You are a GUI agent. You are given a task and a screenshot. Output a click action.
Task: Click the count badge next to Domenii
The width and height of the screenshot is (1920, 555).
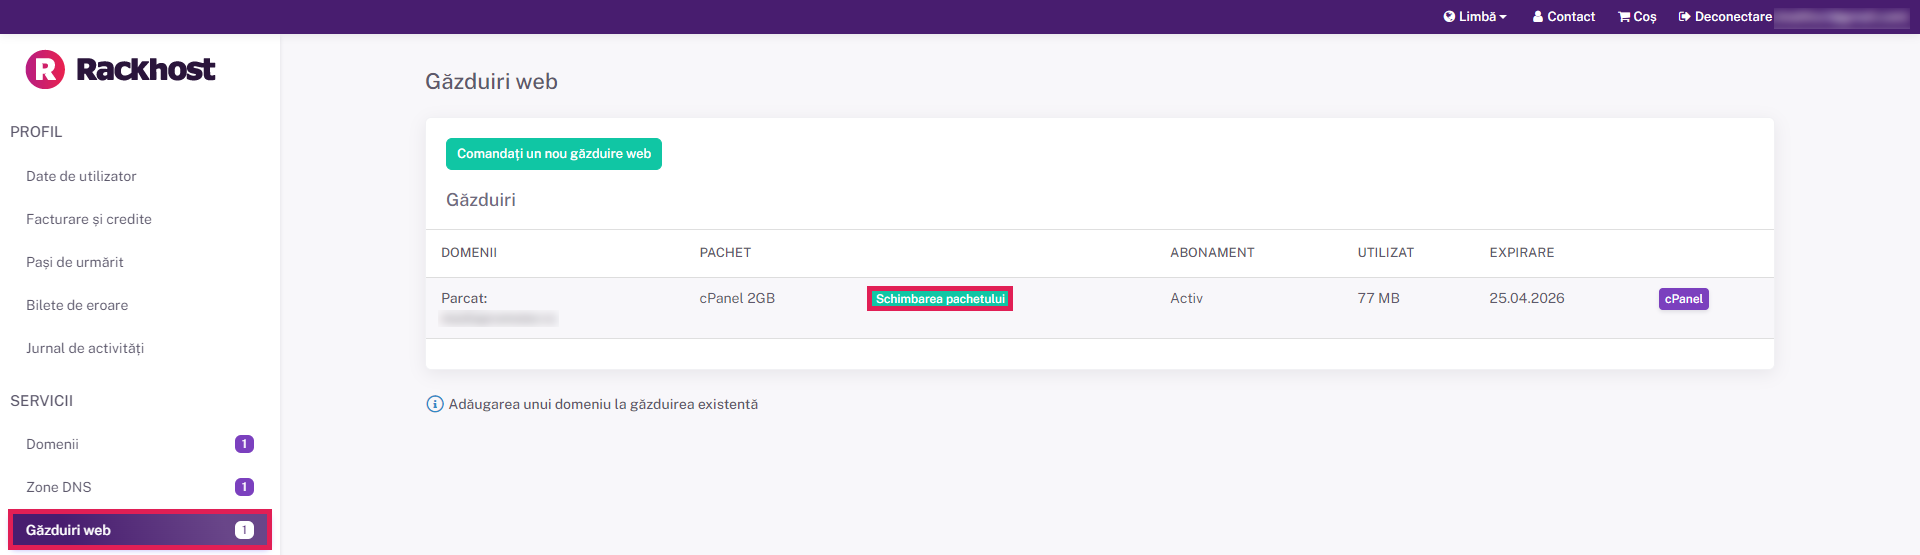coord(244,444)
